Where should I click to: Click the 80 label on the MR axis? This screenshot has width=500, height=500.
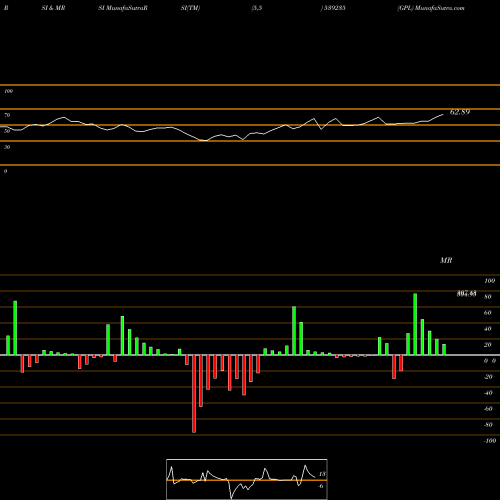pyautogui.click(x=487, y=297)
